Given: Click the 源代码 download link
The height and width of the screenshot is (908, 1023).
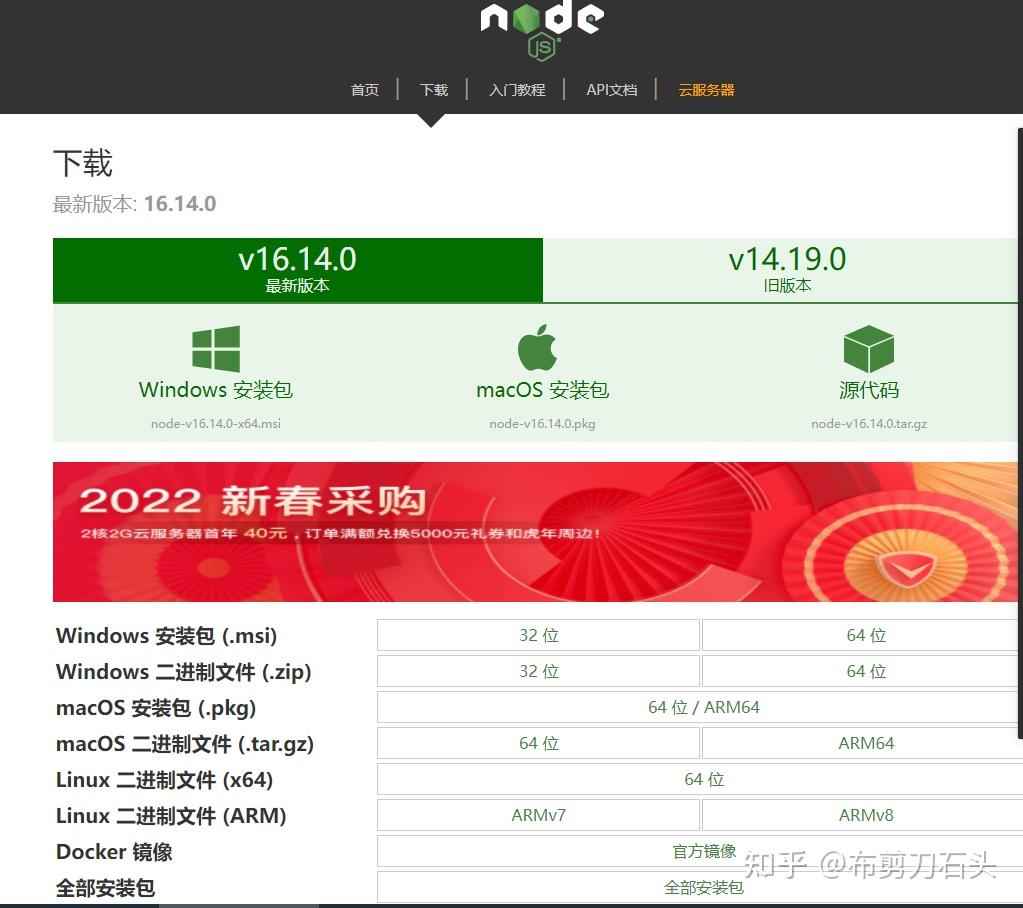Looking at the screenshot, I should click(868, 389).
